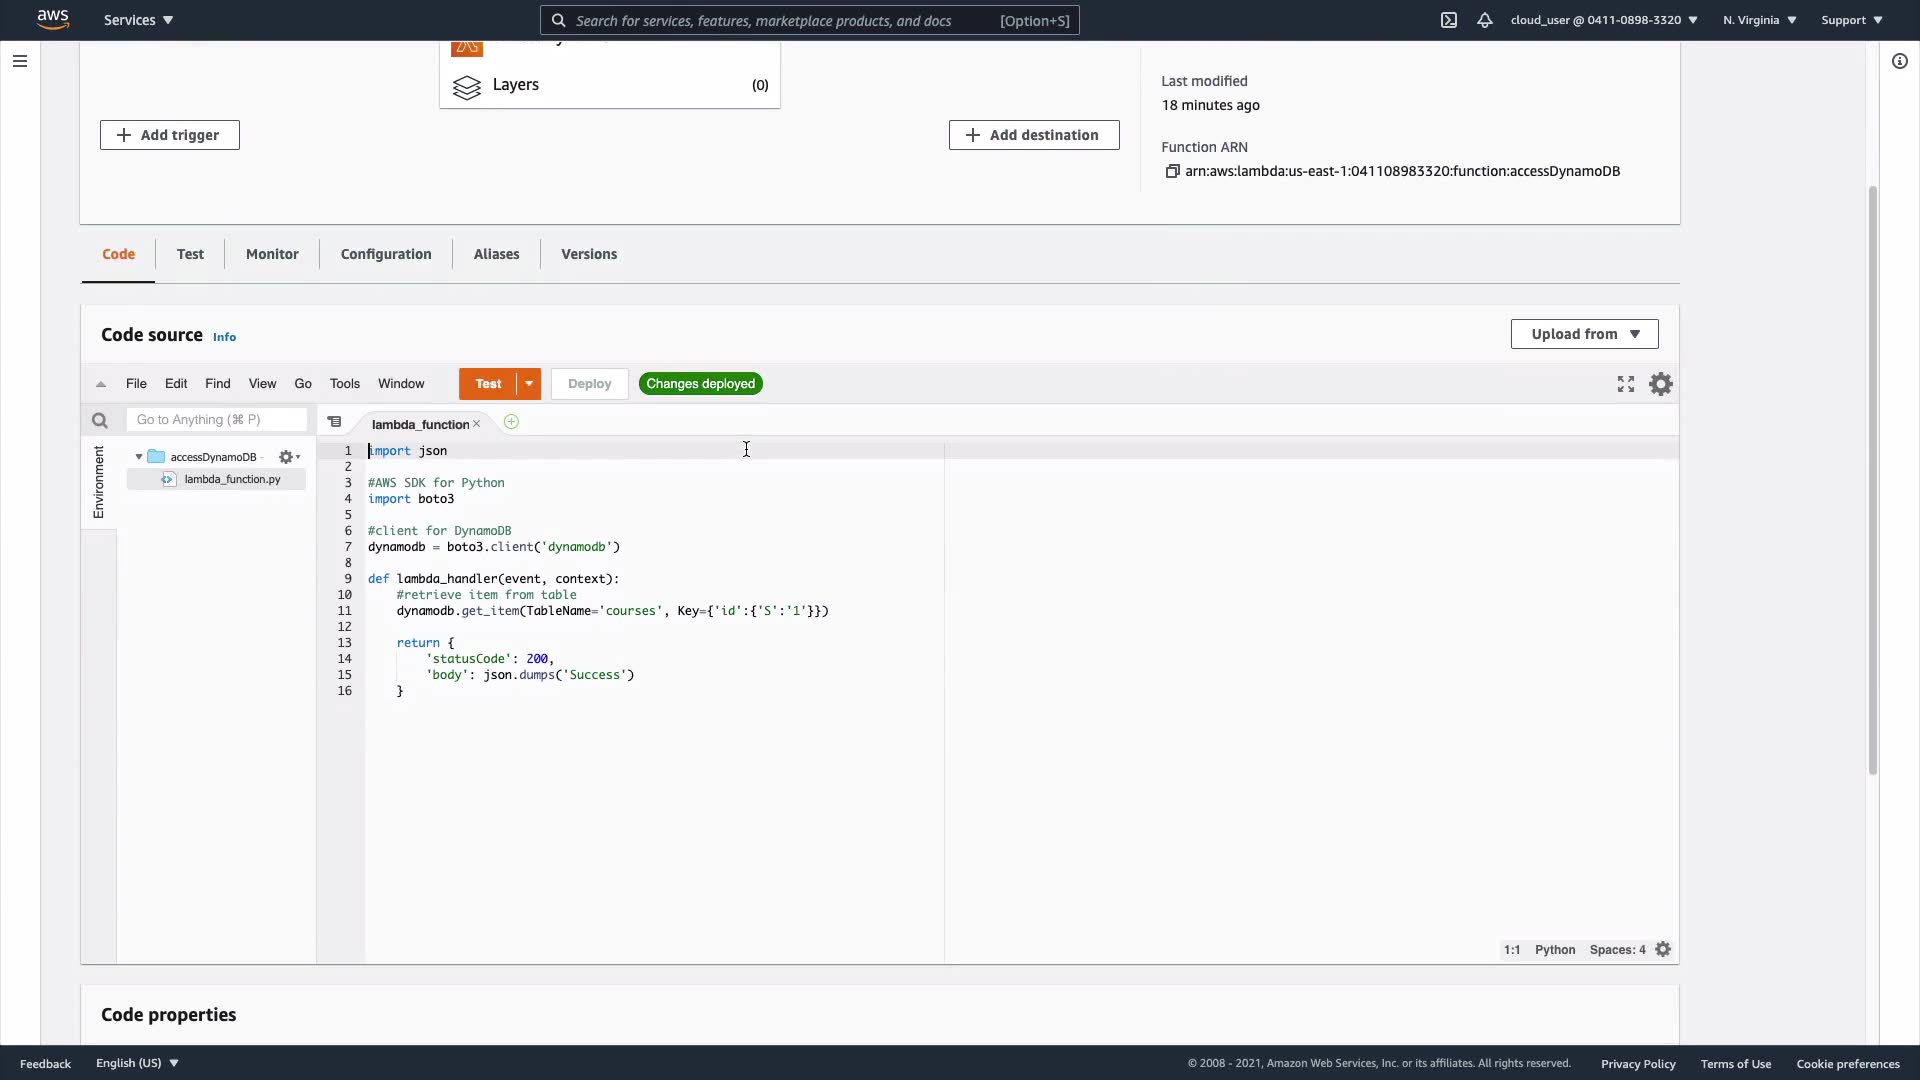Switch to the Configuration tab
Screen dimensions: 1920x1080
point(386,254)
